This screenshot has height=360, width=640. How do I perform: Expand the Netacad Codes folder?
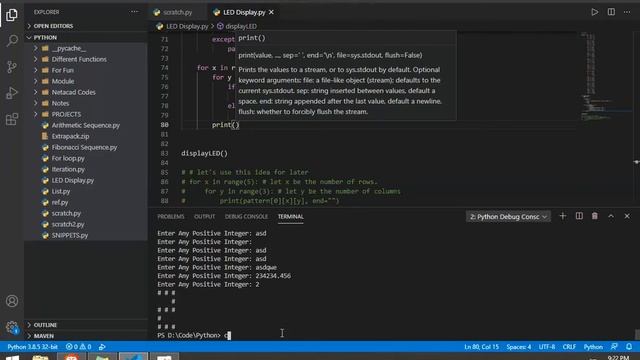point(86,92)
